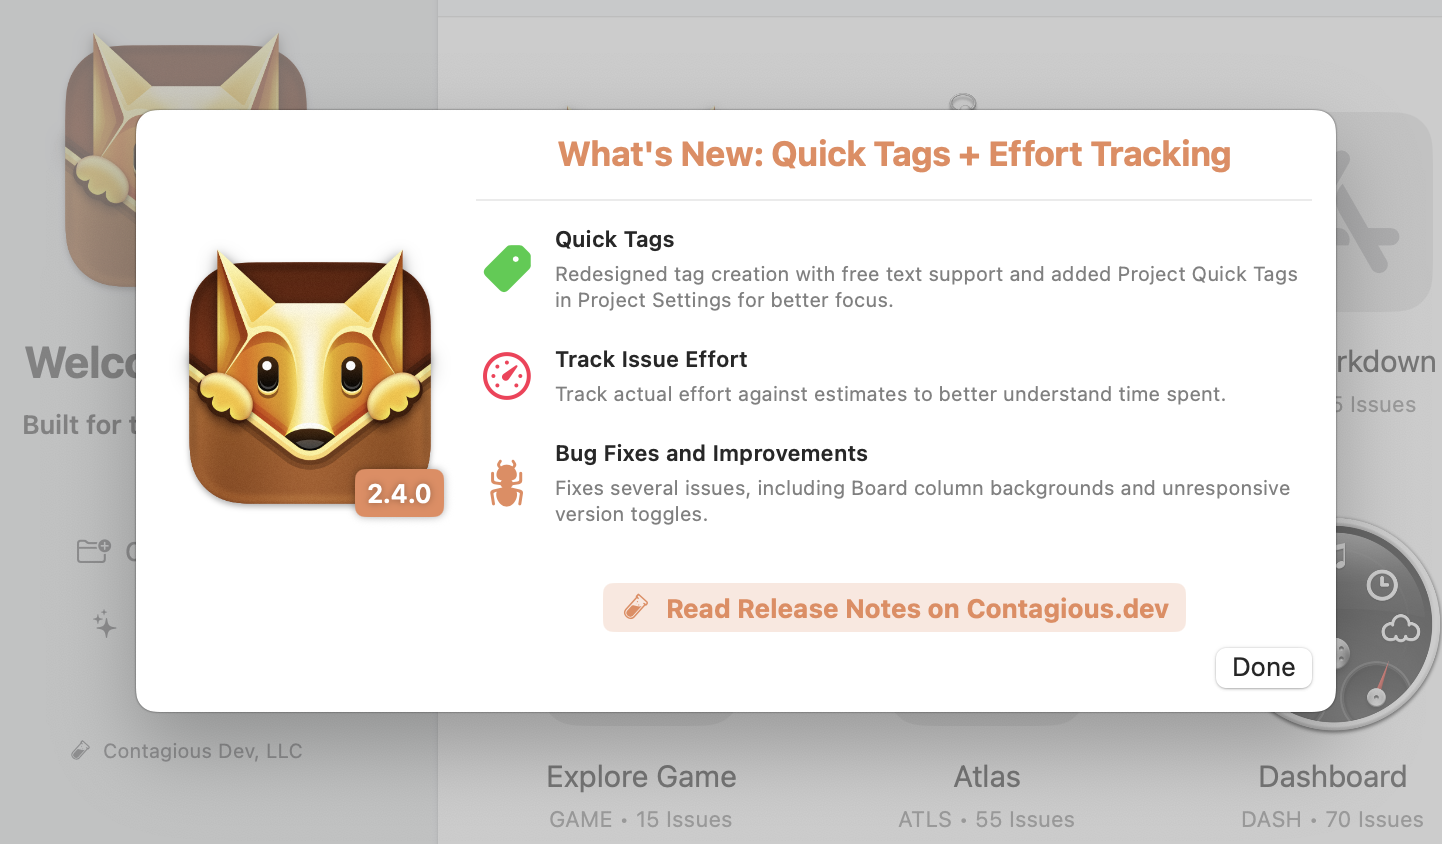
Task: Click the folder-plus icon in the welcome sidebar
Action: pos(94,551)
